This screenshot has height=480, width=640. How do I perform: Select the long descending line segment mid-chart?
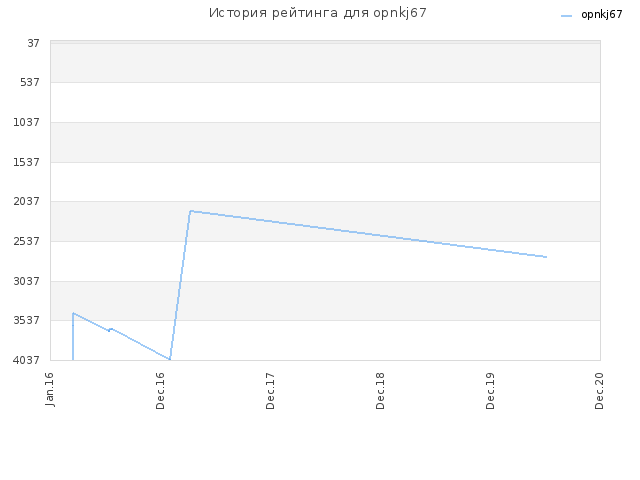tap(369, 234)
